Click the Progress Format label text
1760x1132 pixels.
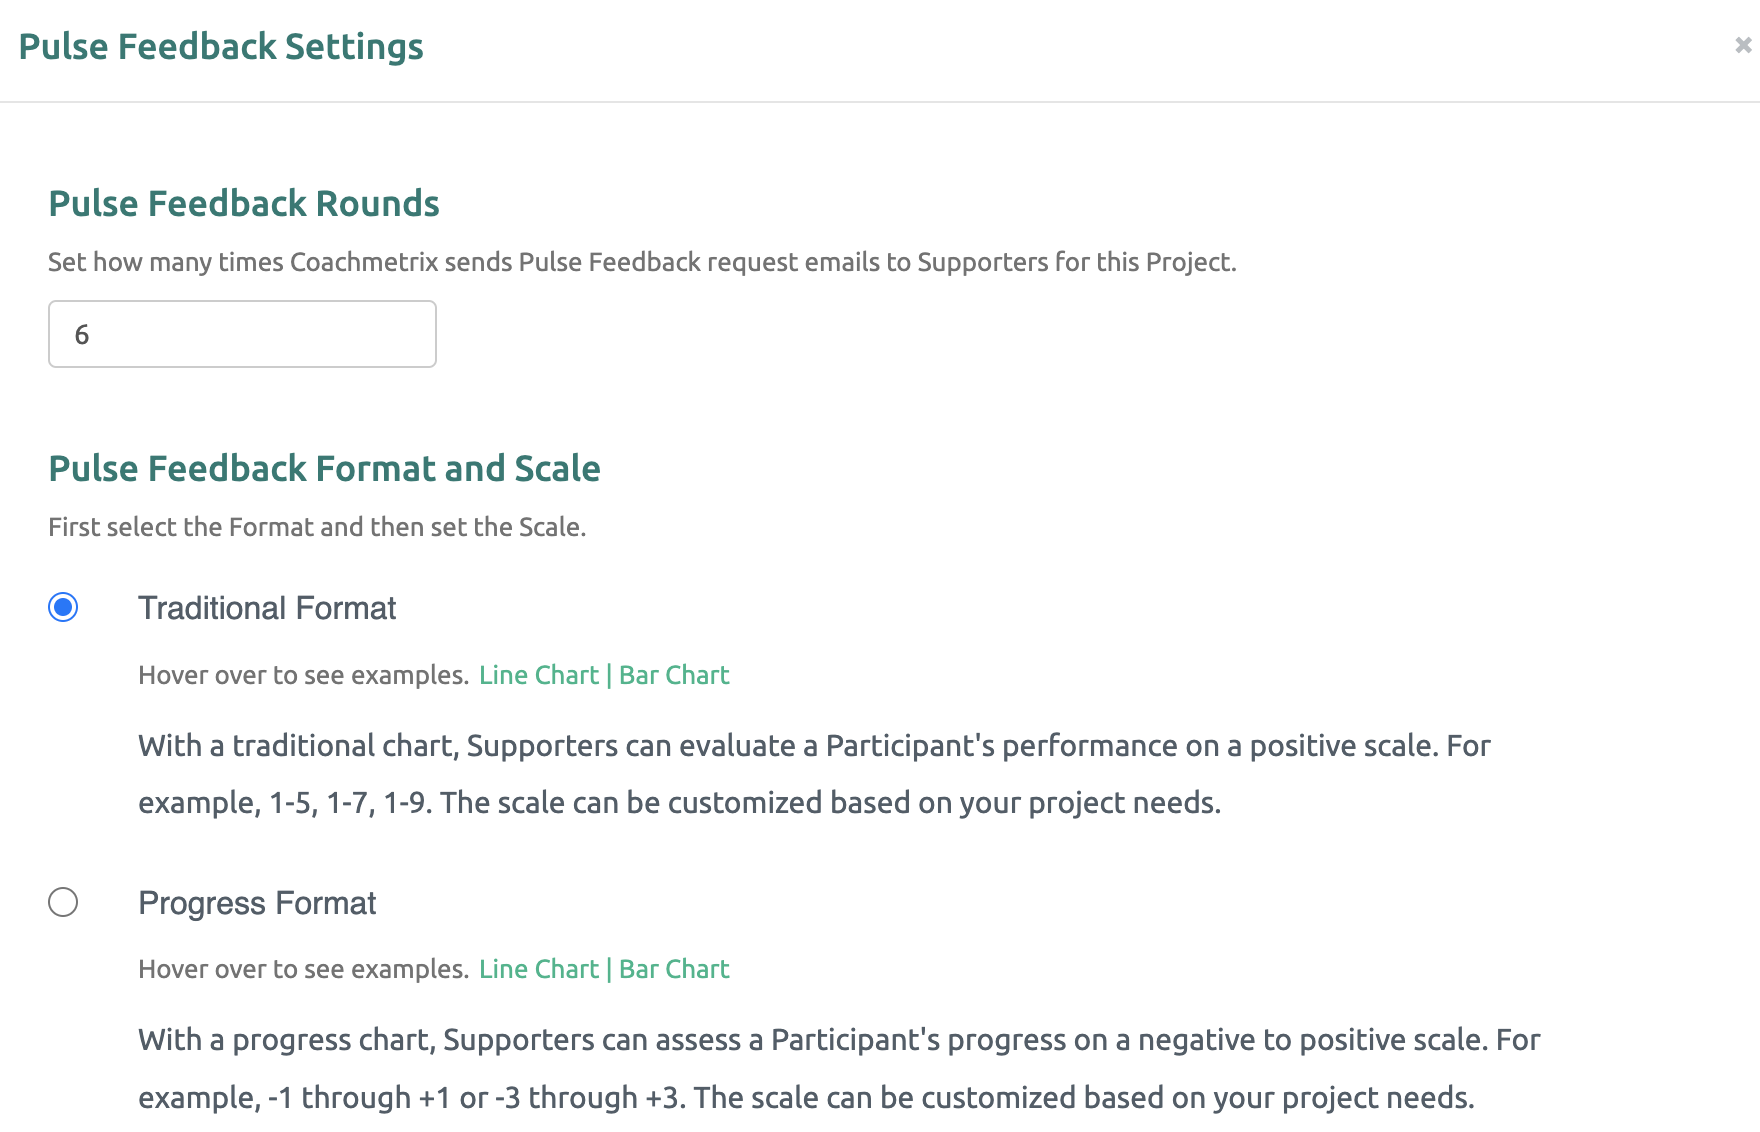[257, 903]
